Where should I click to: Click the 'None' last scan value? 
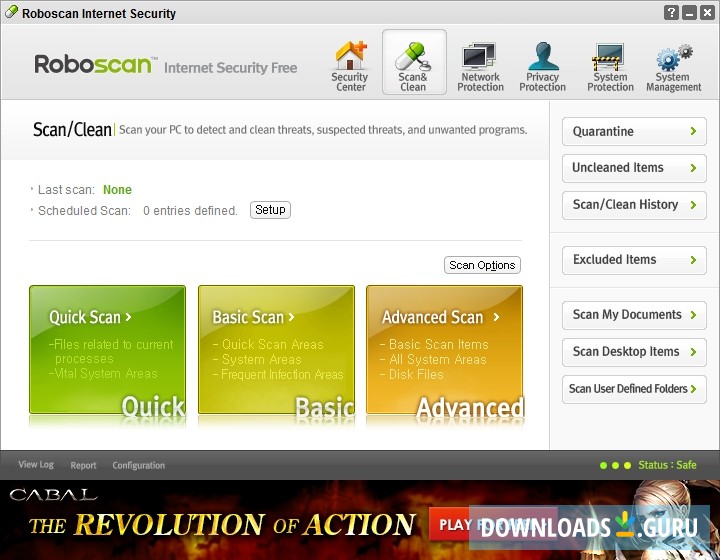tap(117, 190)
